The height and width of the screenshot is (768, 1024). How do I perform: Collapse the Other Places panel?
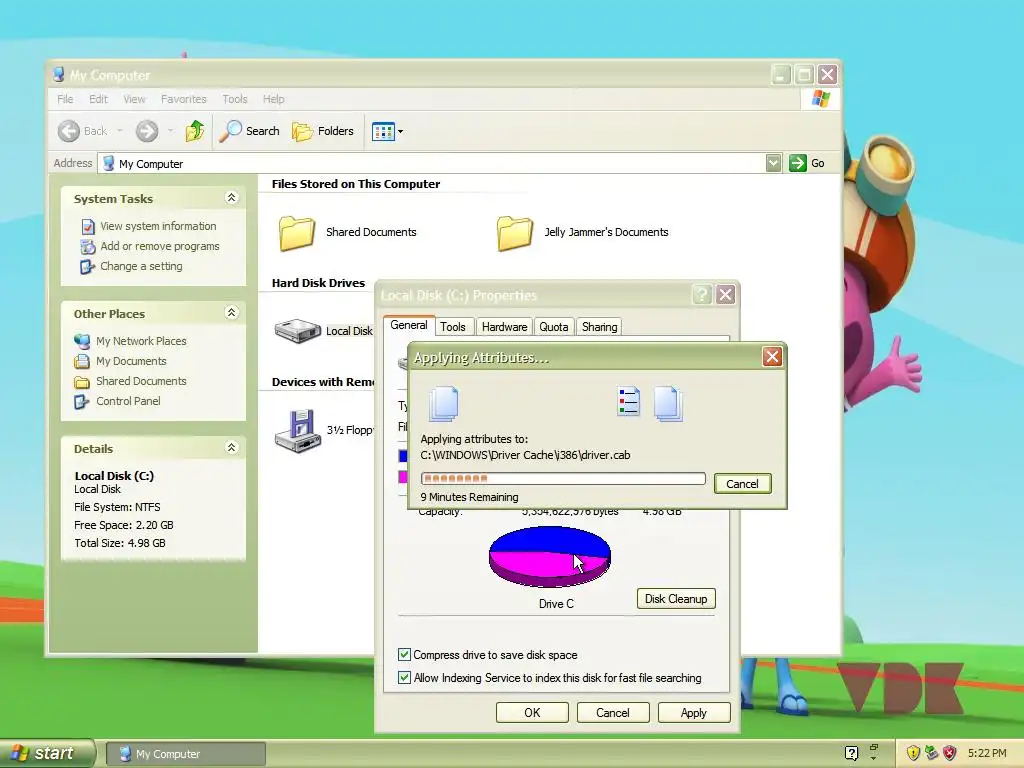[231, 313]
